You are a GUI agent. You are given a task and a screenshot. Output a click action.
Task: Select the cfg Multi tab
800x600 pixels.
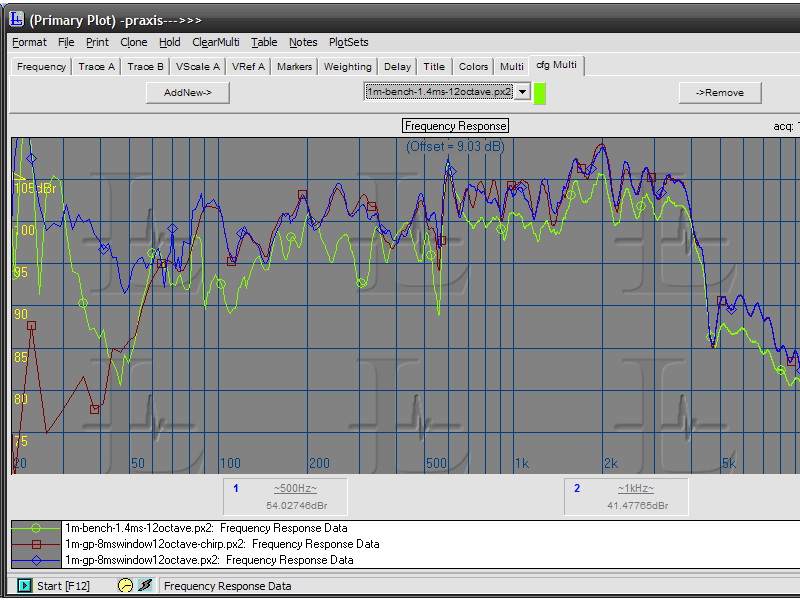tap(556, 65)
